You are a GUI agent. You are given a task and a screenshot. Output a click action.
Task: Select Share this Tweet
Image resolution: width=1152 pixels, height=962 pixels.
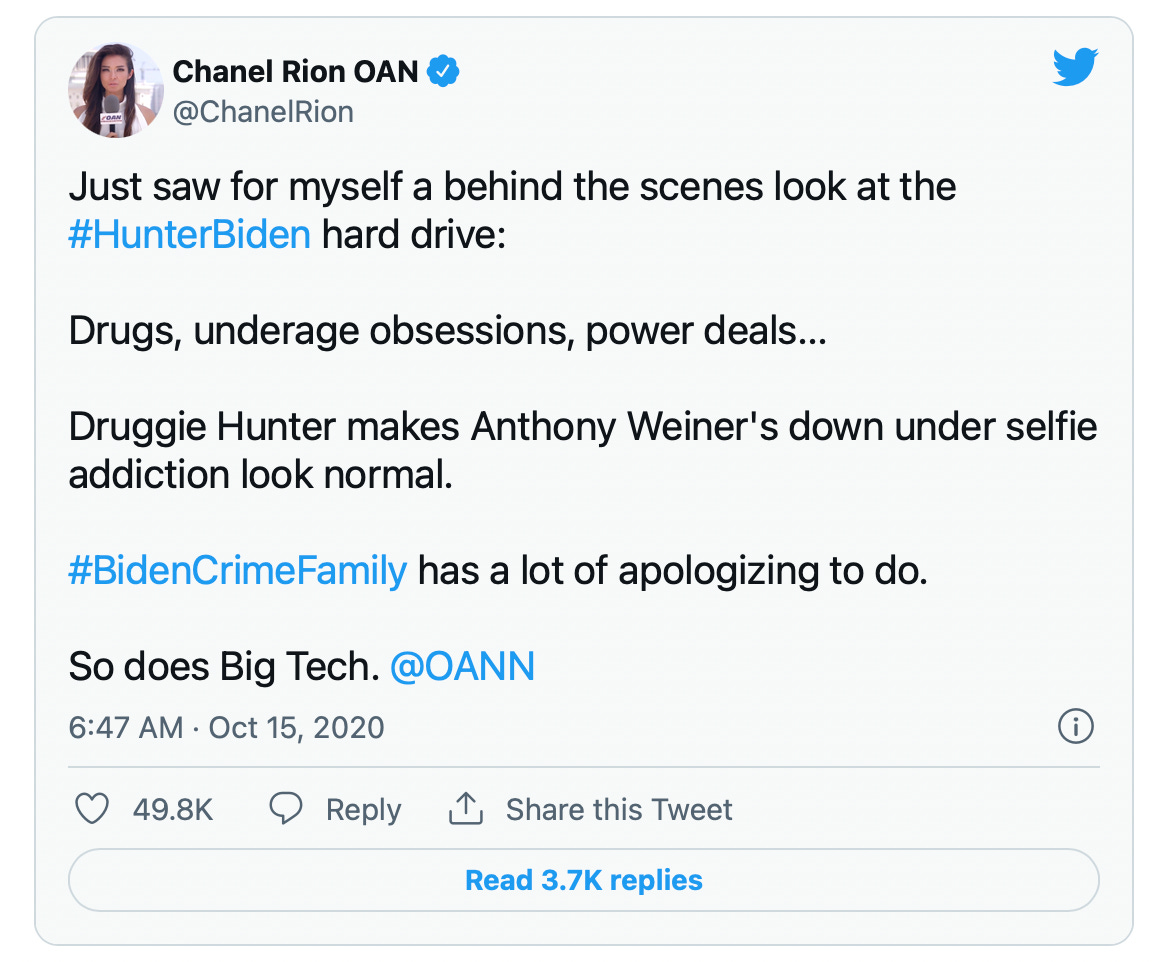619,809
